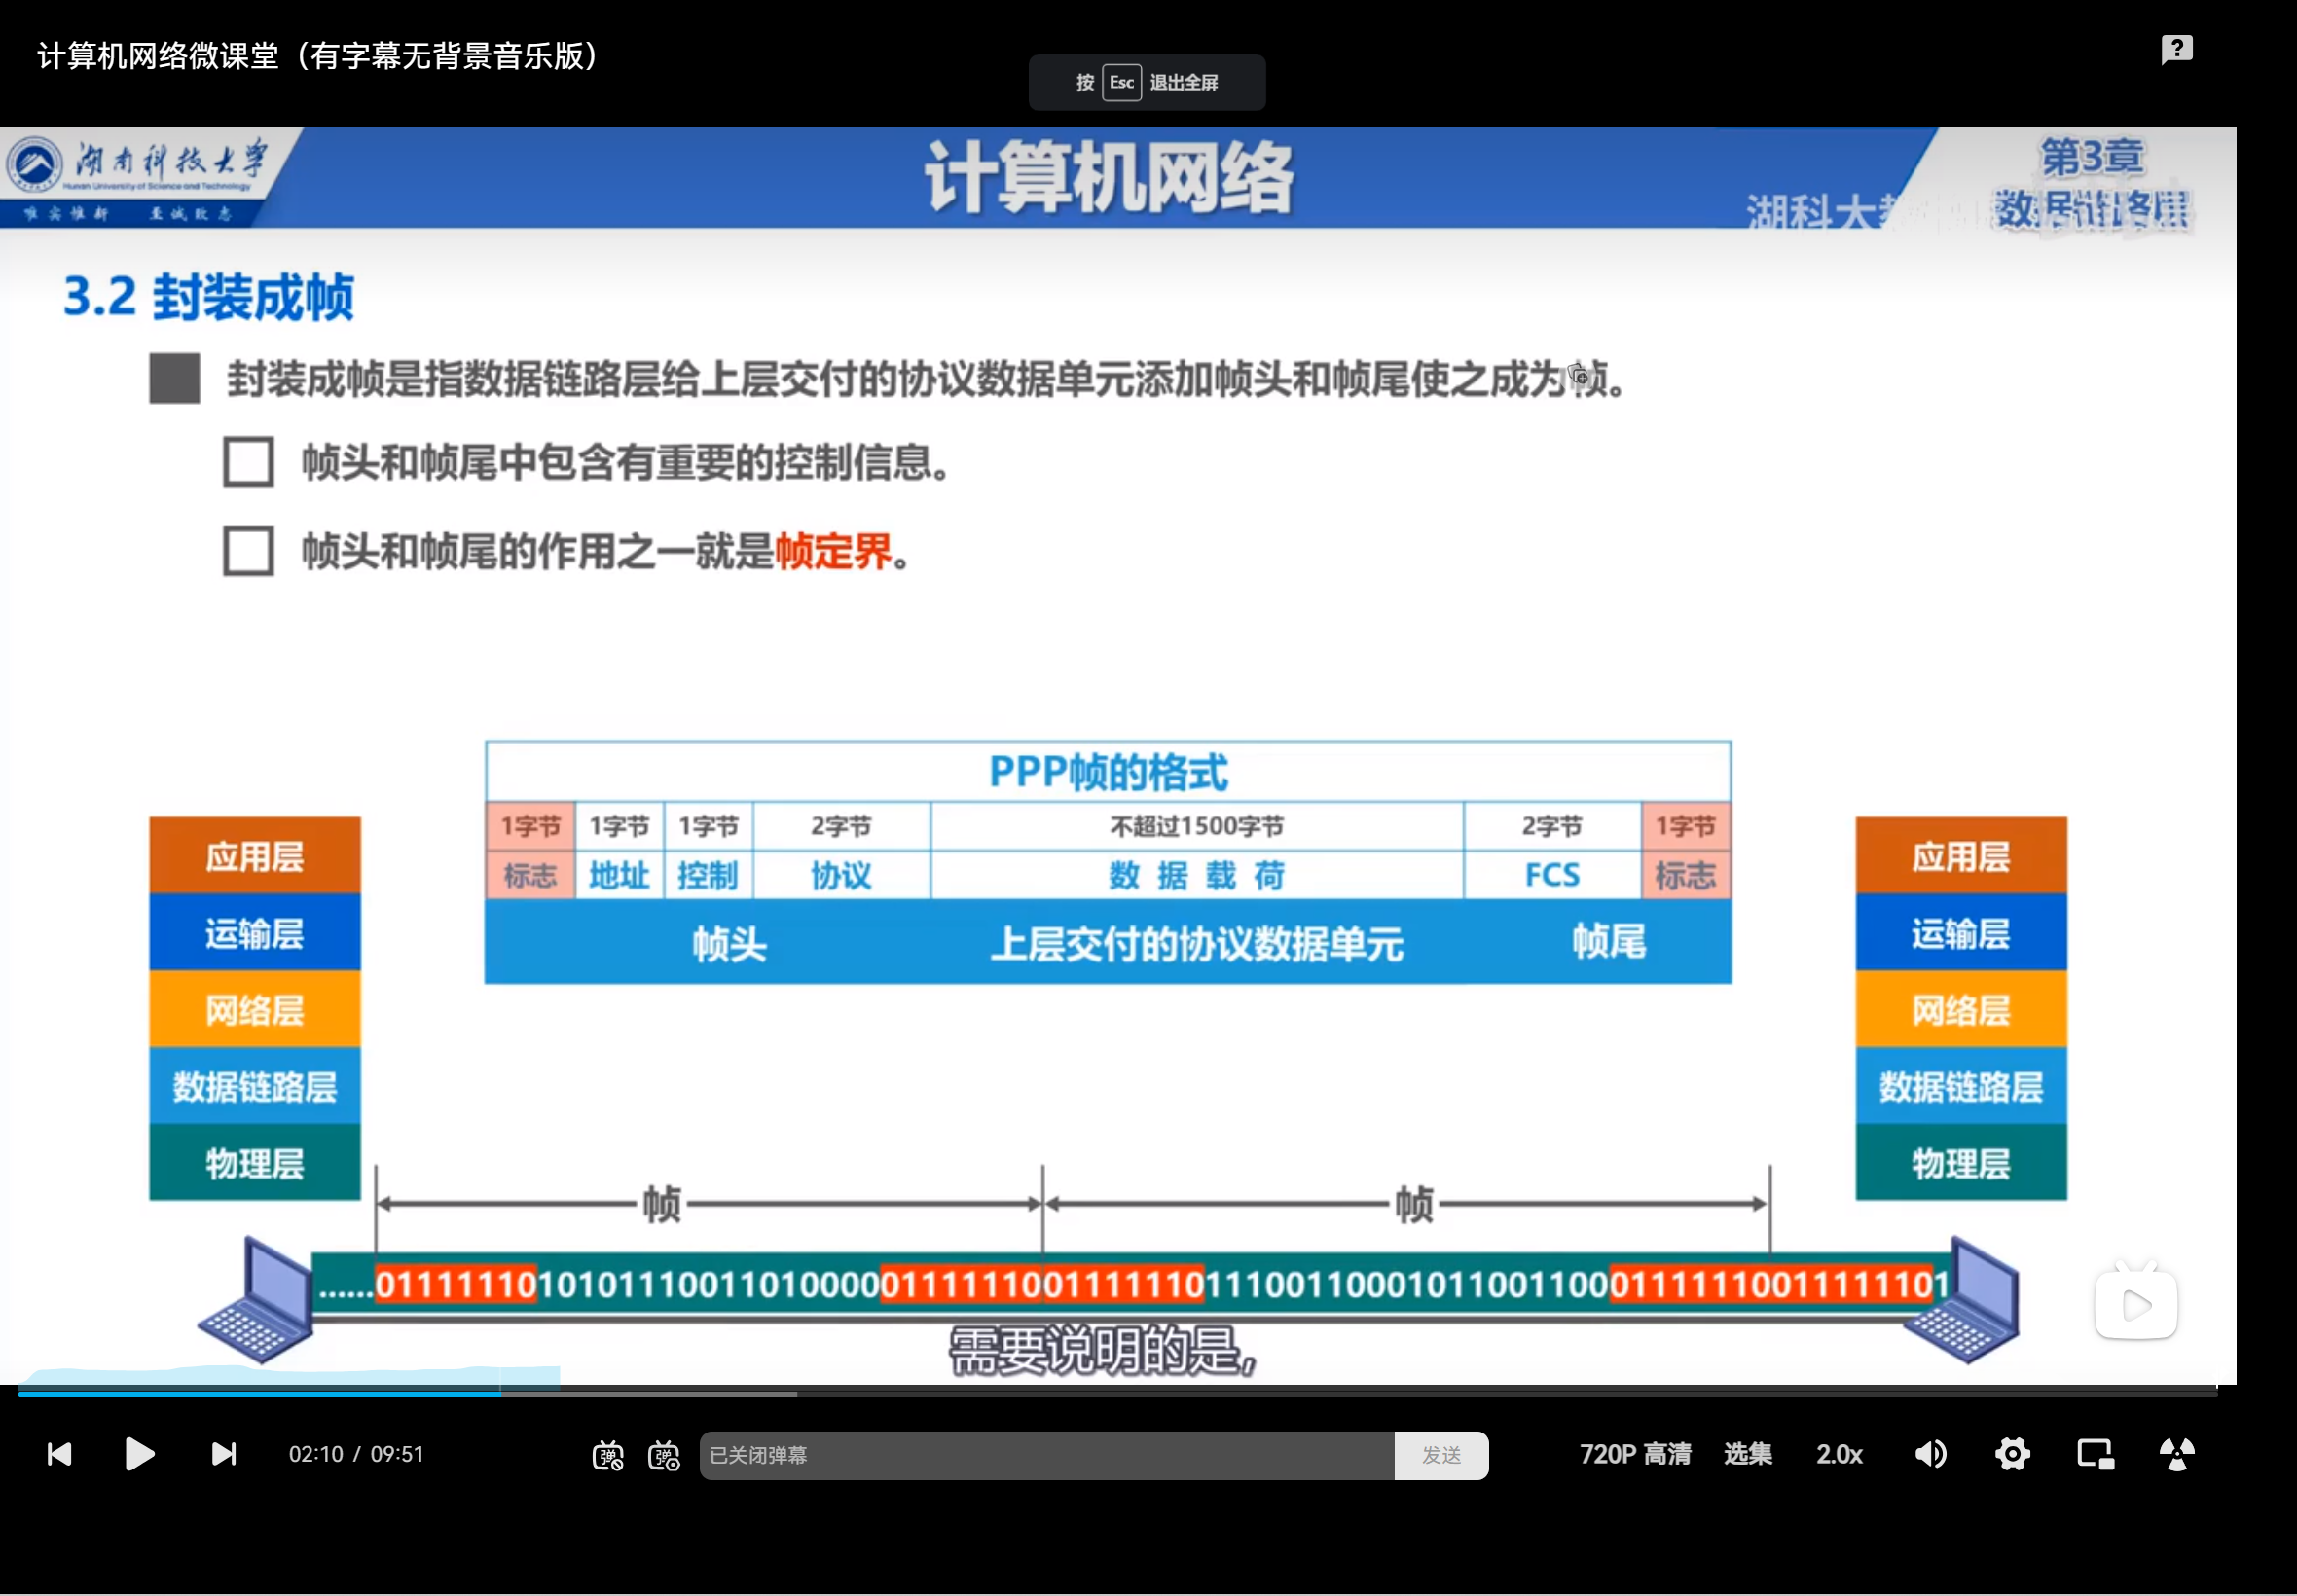Open danmaku settings icon
This screenshot has height=1596, width=2297.
pyautogui.click(x=664, y=1456)
